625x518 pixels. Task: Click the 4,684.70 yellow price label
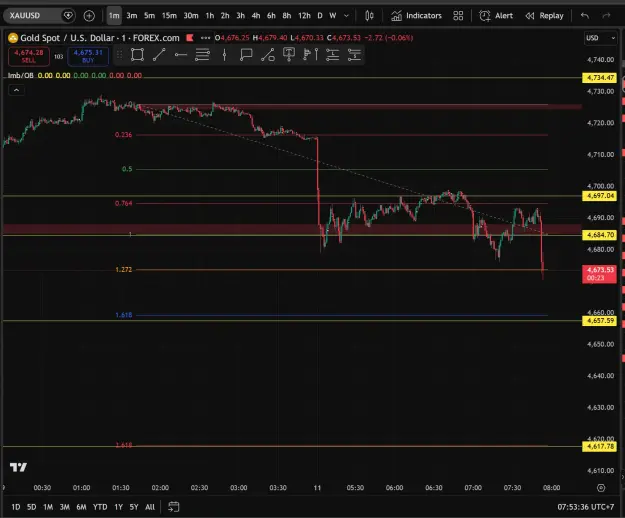click(x=599, y=235)
